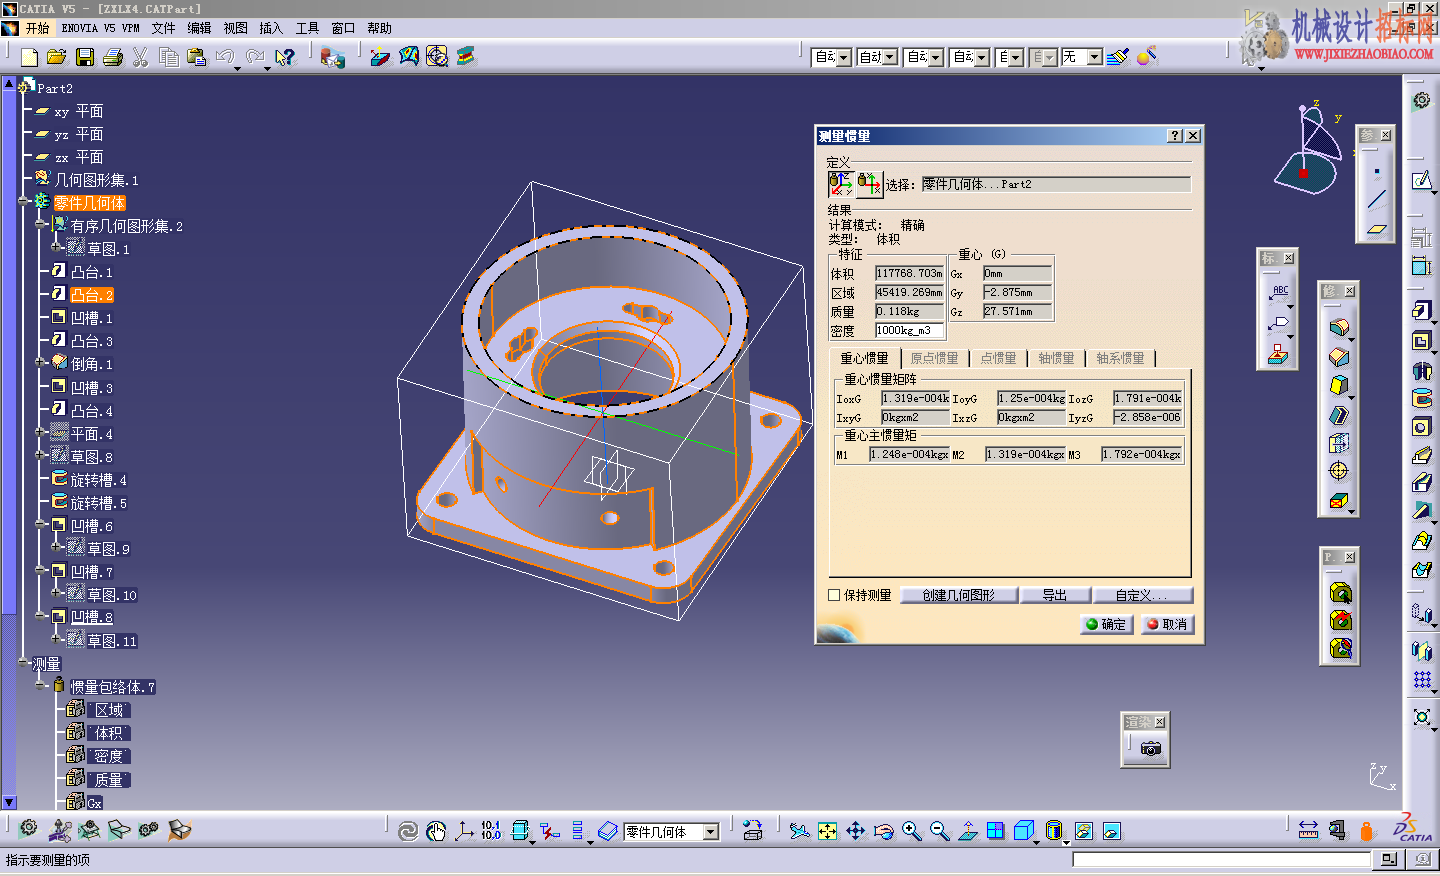The image size is (1440, 876).
Task: Open the 文件 (File) menu
Action: [x=163, y=28]
